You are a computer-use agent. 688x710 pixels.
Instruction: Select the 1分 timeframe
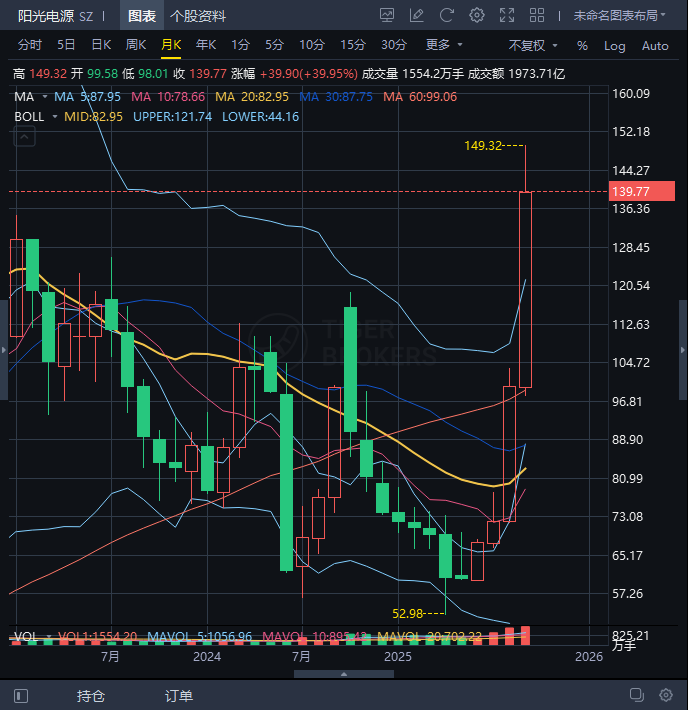pyautogui.click(x=241, y=45)
